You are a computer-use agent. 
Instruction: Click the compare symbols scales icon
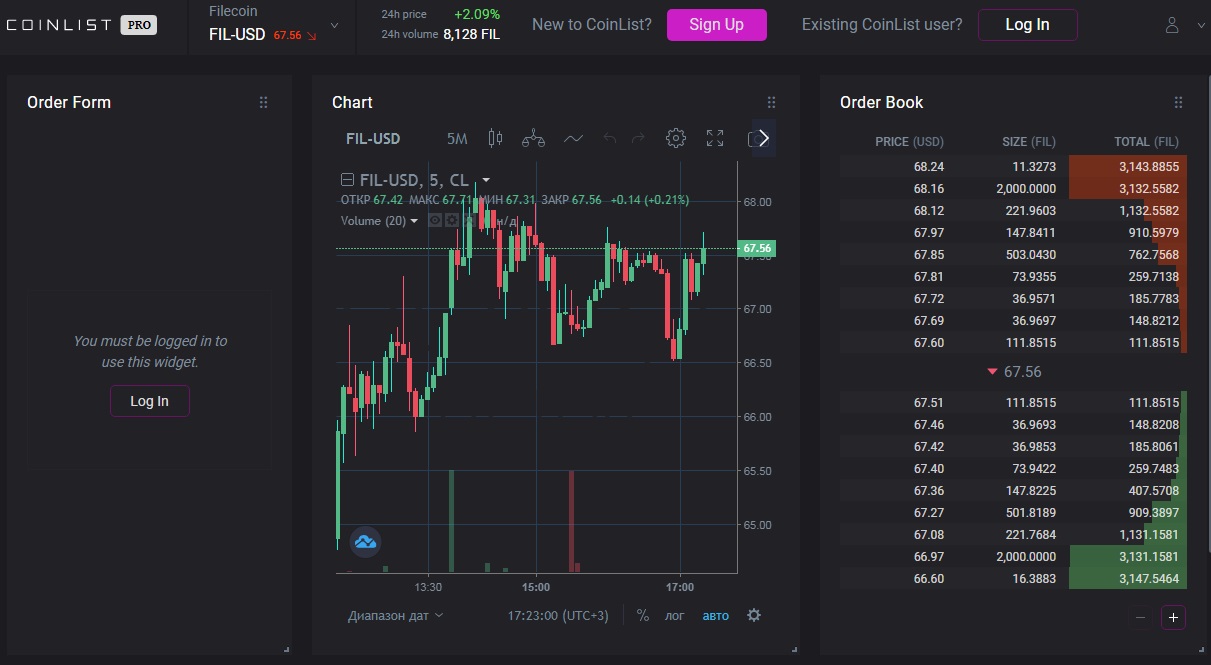click(534, 139)
